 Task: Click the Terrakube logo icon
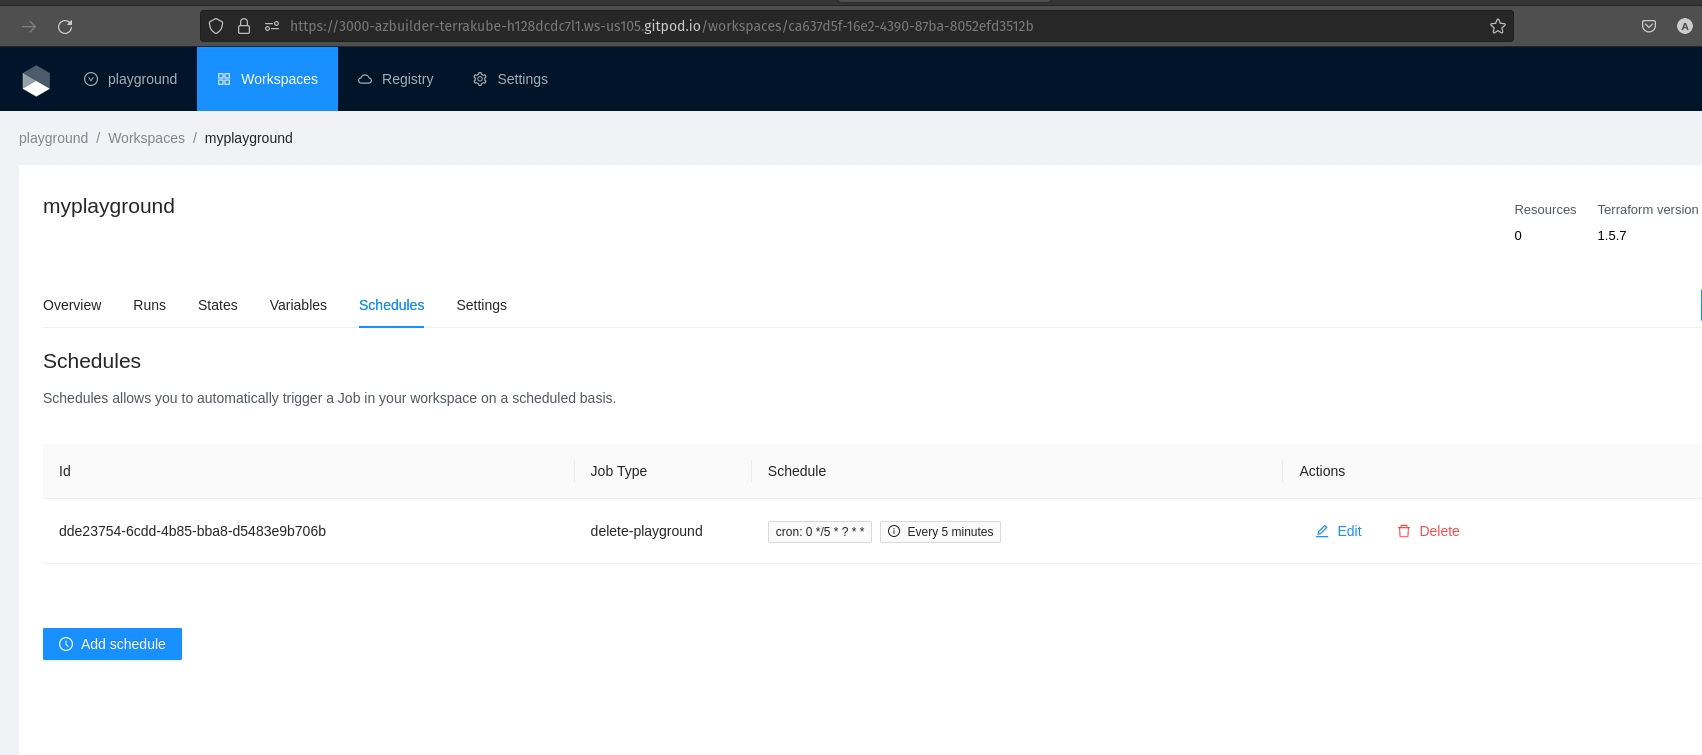tap(36, 80)
